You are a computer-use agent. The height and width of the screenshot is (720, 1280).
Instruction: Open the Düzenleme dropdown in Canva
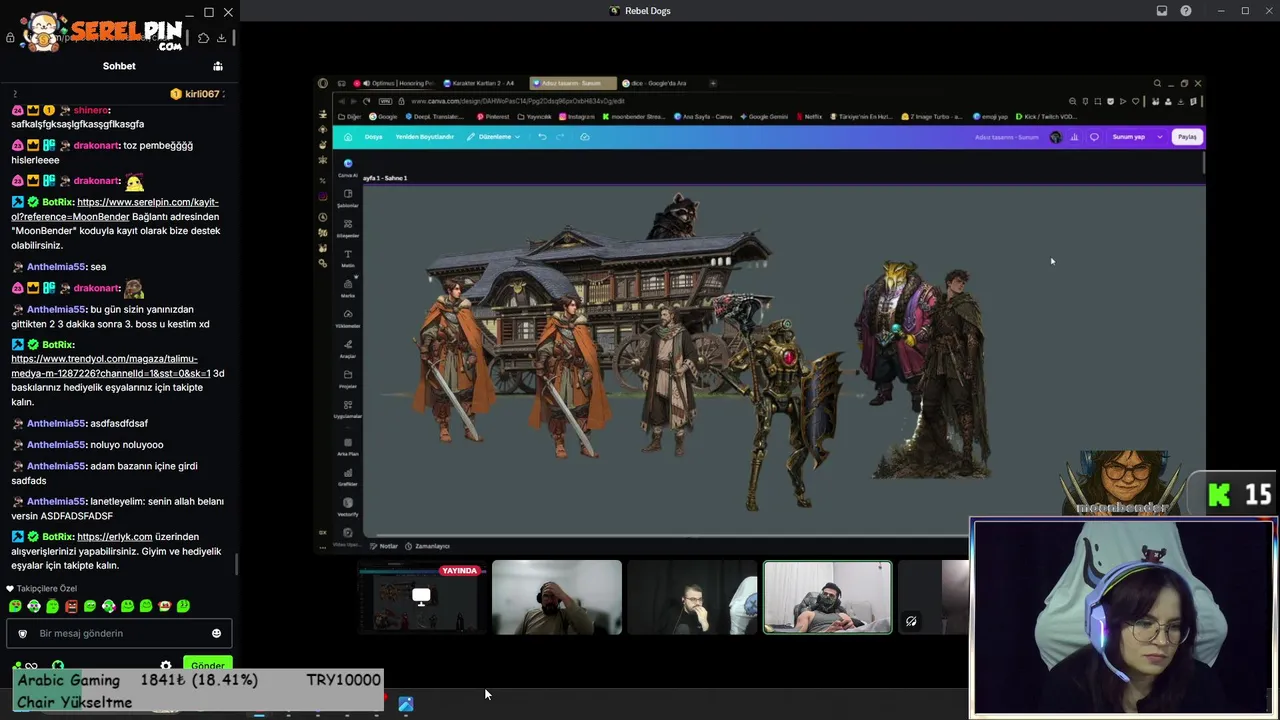pyautogui.click(x=493, y=137)
